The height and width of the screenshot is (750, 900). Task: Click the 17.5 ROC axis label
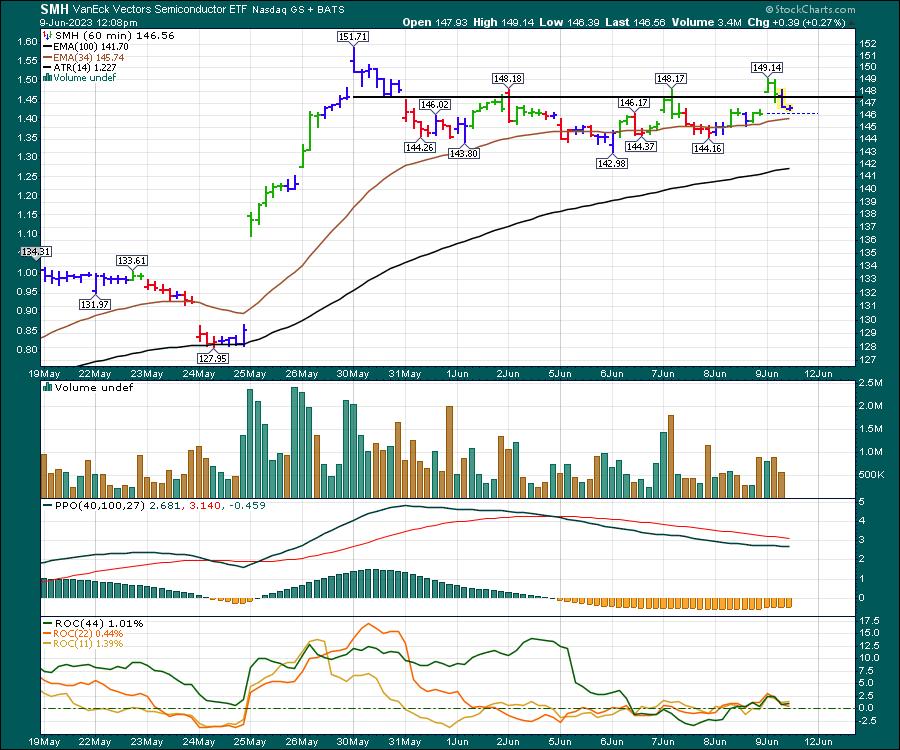868,621
